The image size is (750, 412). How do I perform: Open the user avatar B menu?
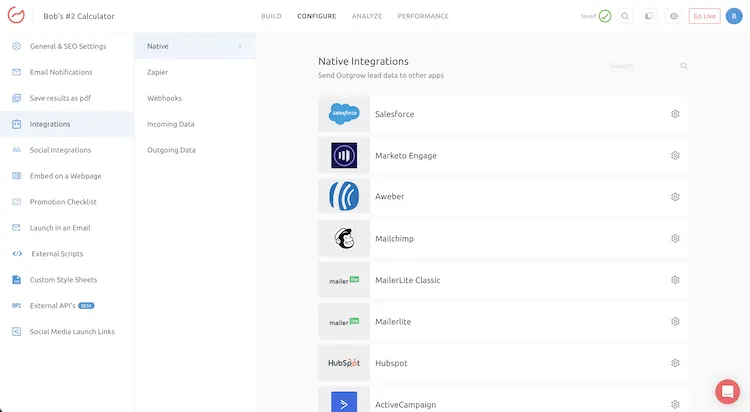coord(734,16)
